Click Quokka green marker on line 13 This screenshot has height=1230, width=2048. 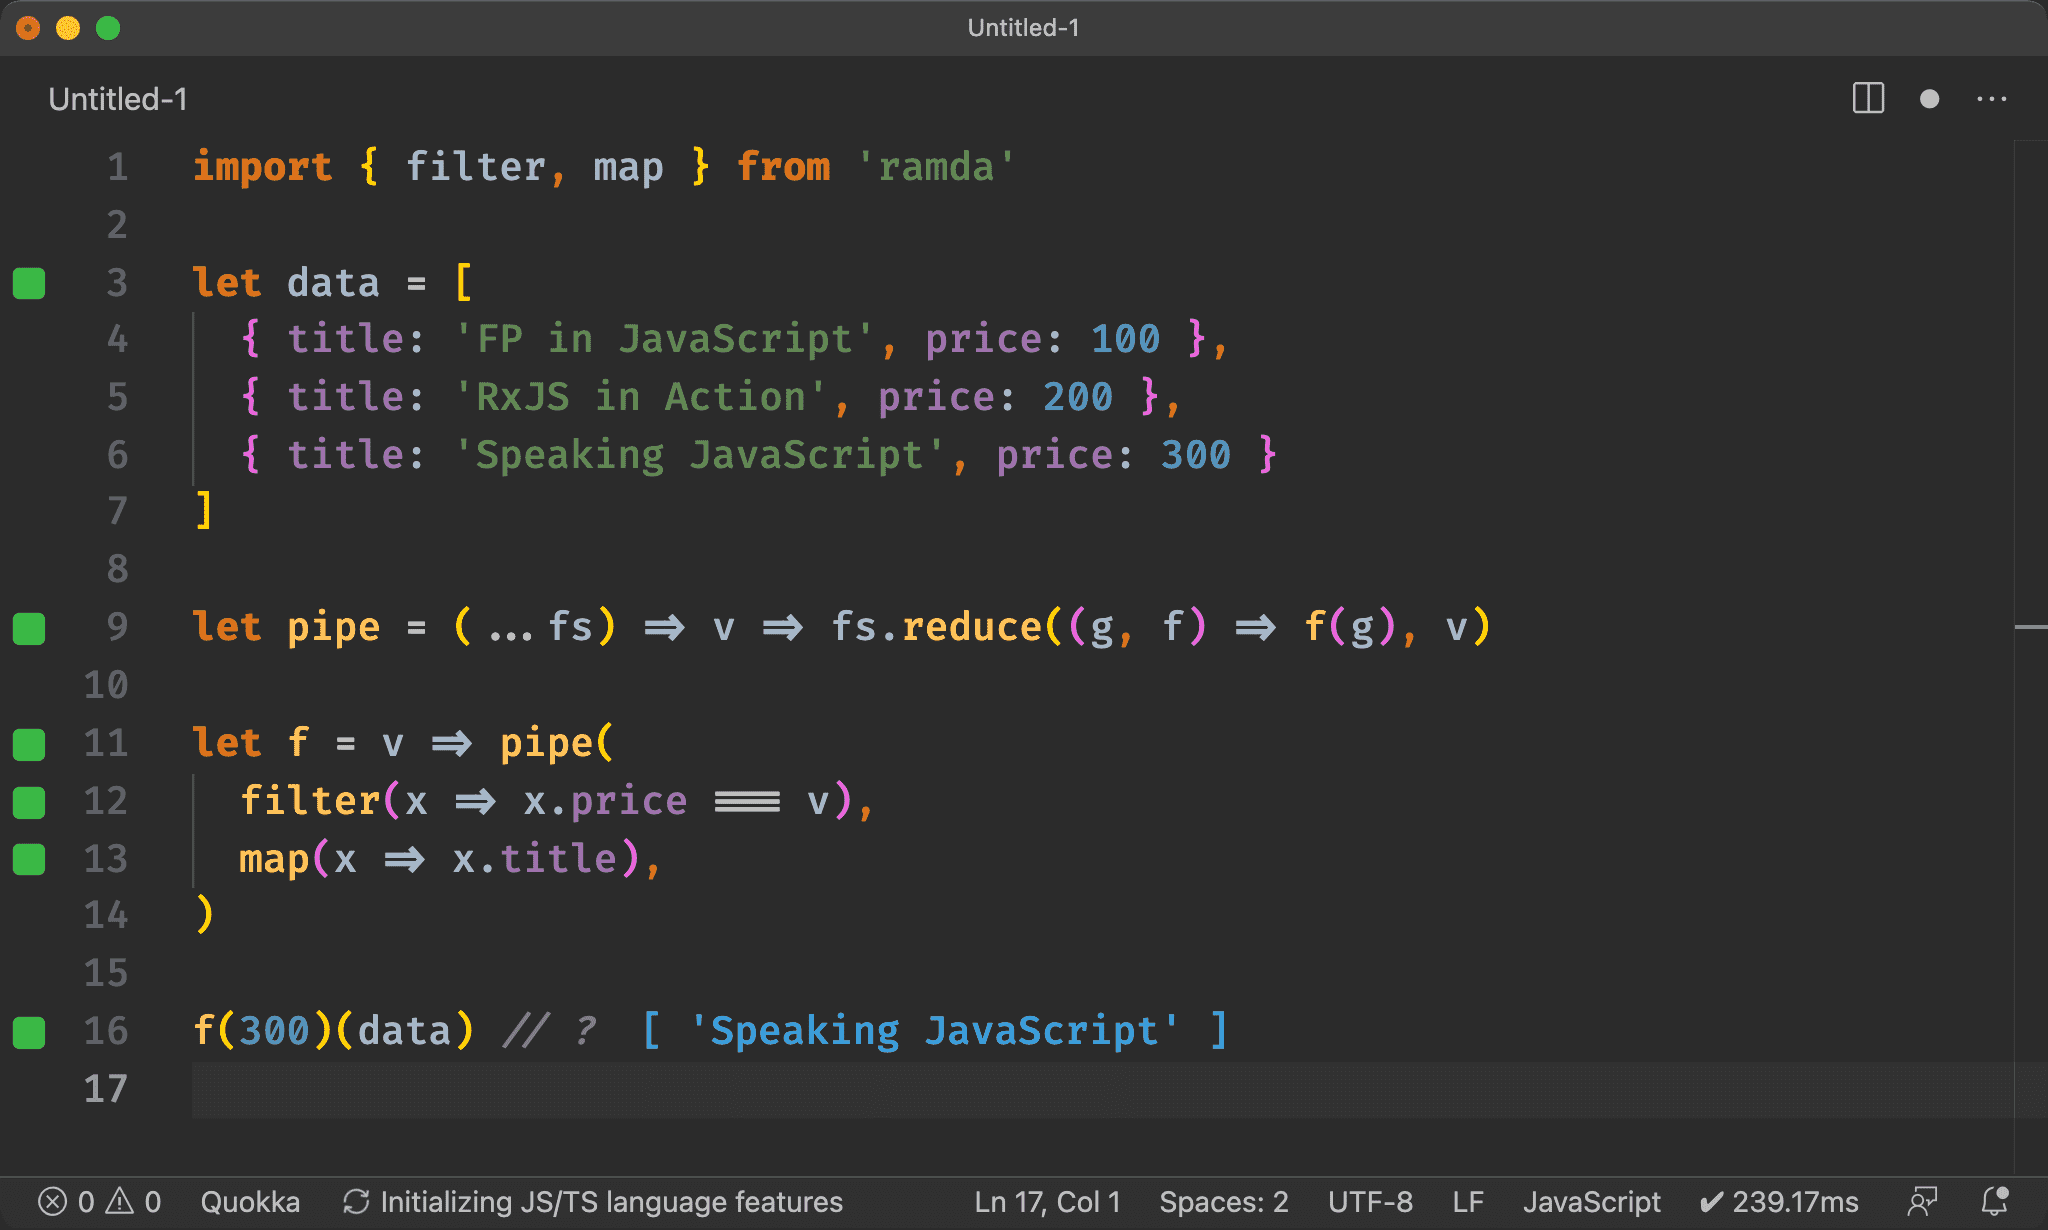(29, 859)
